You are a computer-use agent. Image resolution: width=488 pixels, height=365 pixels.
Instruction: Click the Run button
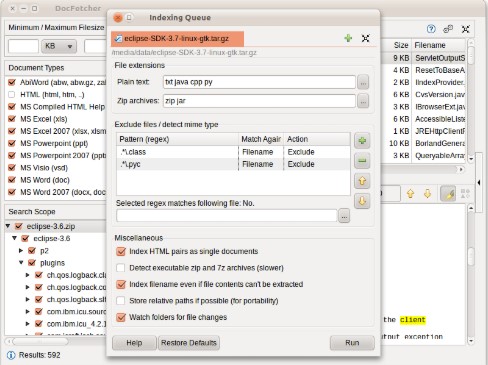(352, 343)
